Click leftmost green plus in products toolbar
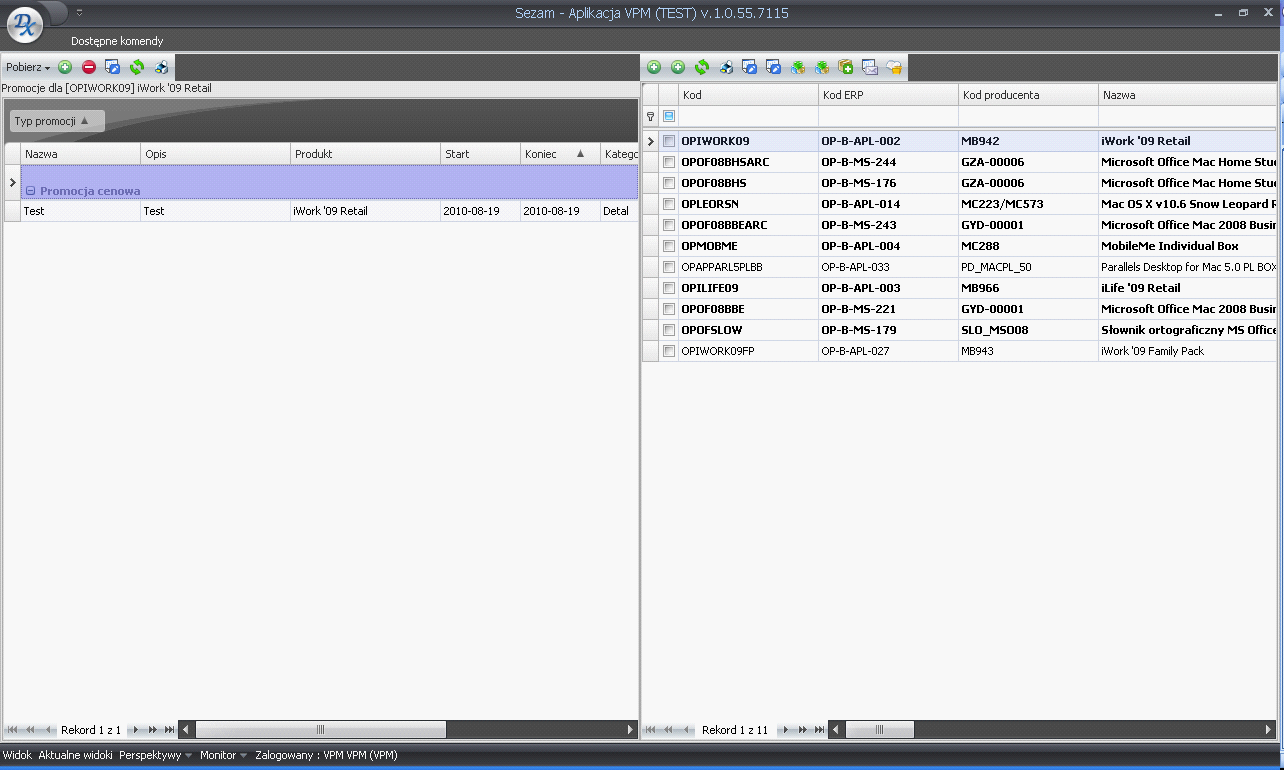 (654, 67)
